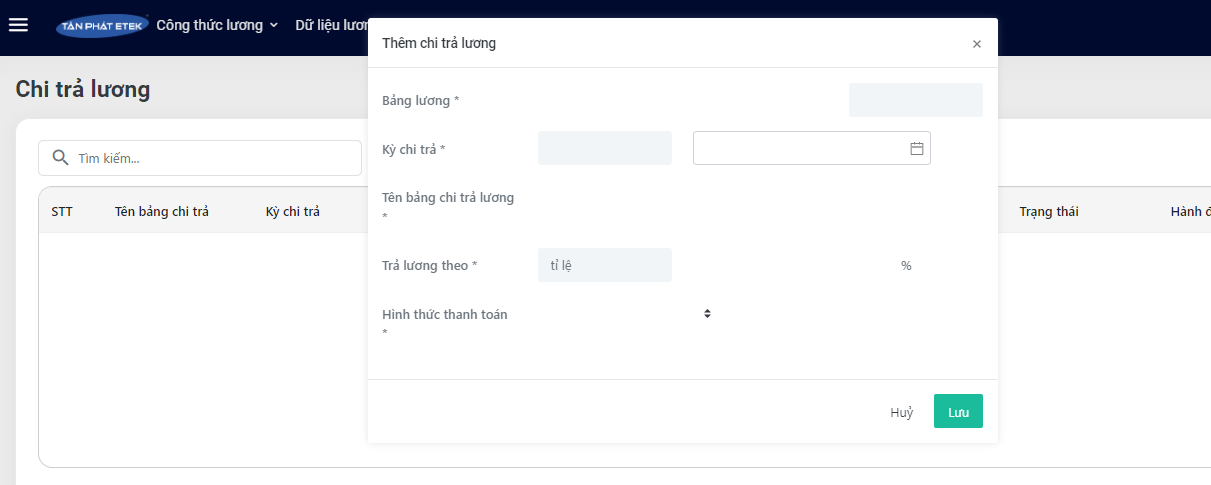Click the Kỳ chi trả table header
This screenshot has width=1211, height=485.
pyautogui.click(x=293, y=211)
